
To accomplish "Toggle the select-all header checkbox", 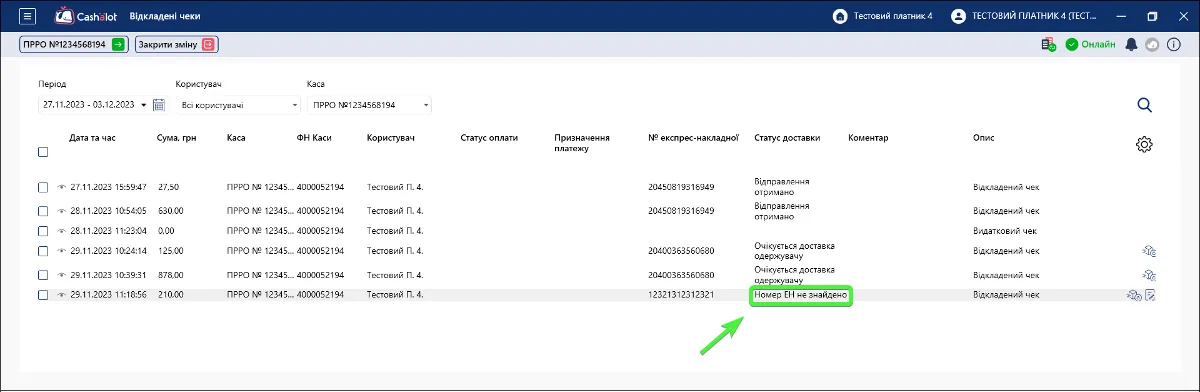I will click(43, 152).
